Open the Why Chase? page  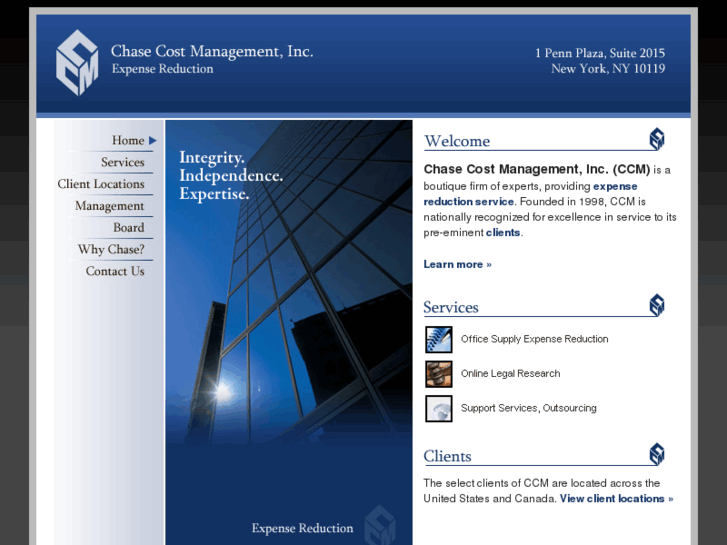click(x=111, y=249)
